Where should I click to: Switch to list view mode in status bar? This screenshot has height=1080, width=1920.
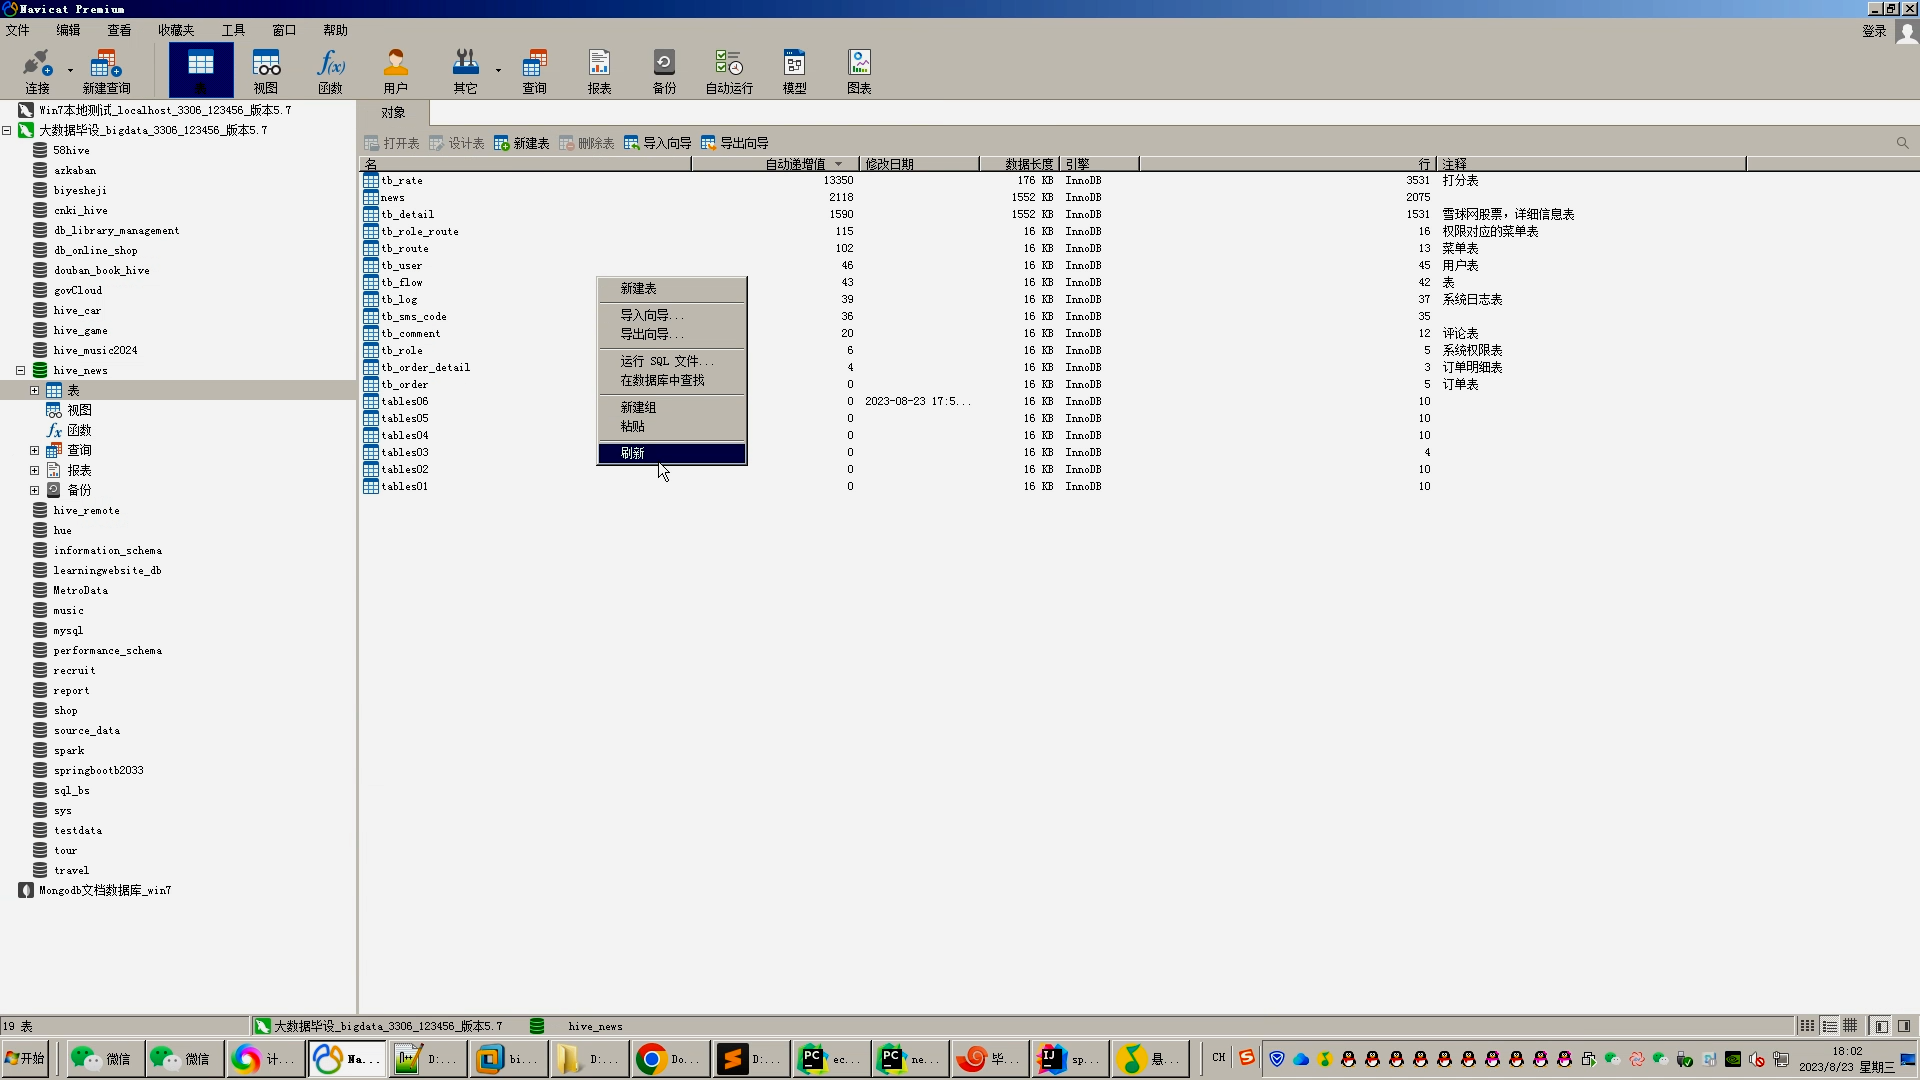(x=1807, y=1026)
